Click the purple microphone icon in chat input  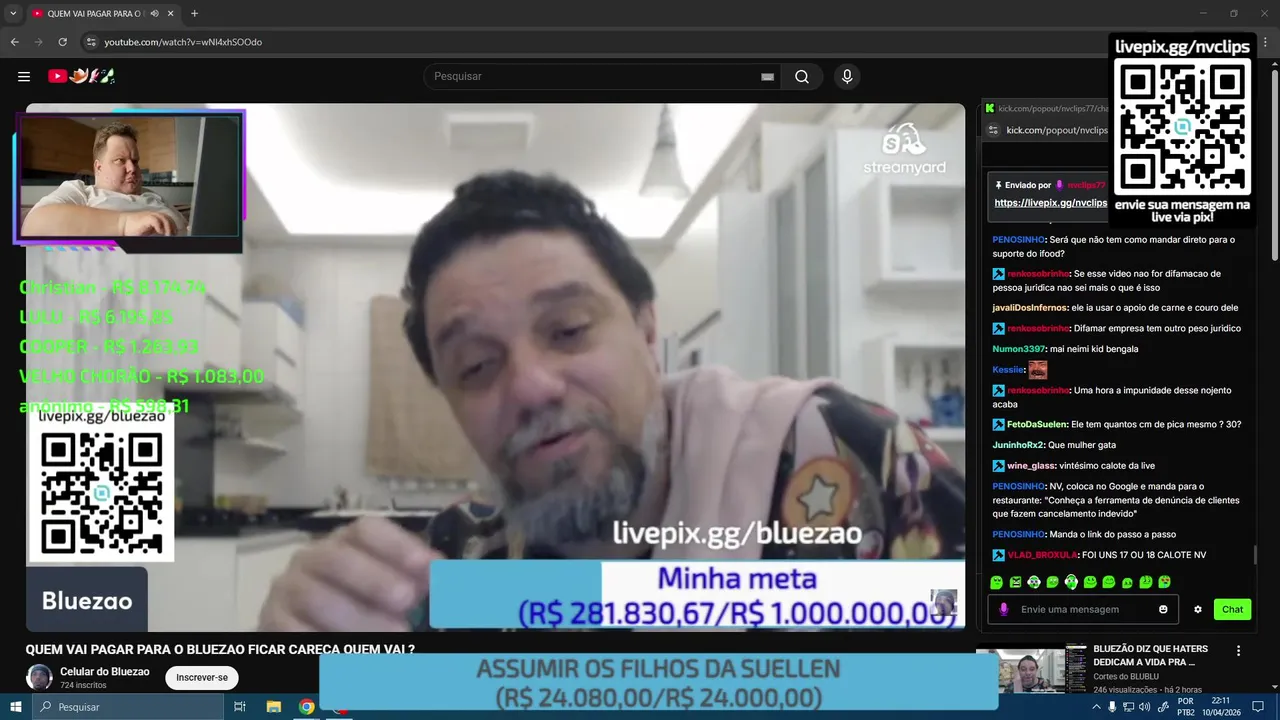click(x=1004, y=609)
